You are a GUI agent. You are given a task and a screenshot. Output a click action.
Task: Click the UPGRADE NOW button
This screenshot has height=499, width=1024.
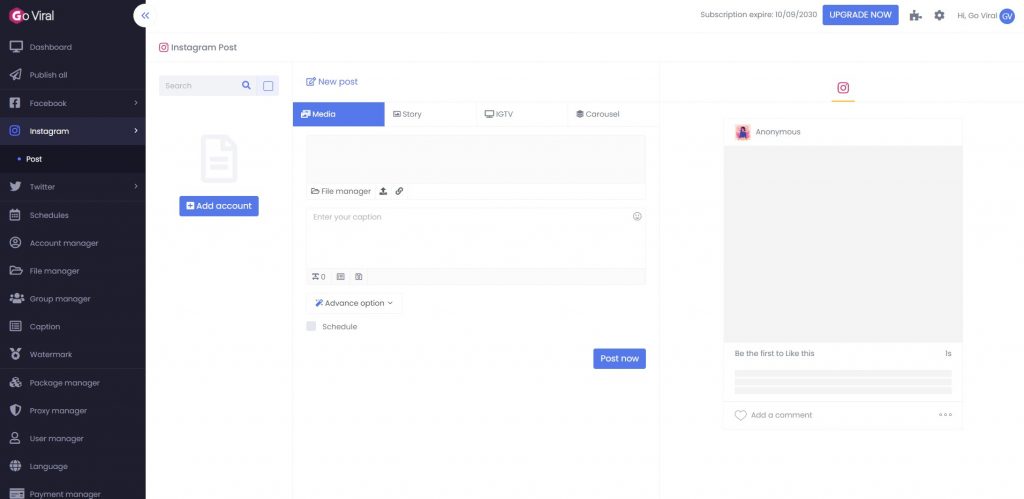coord(860,15)
